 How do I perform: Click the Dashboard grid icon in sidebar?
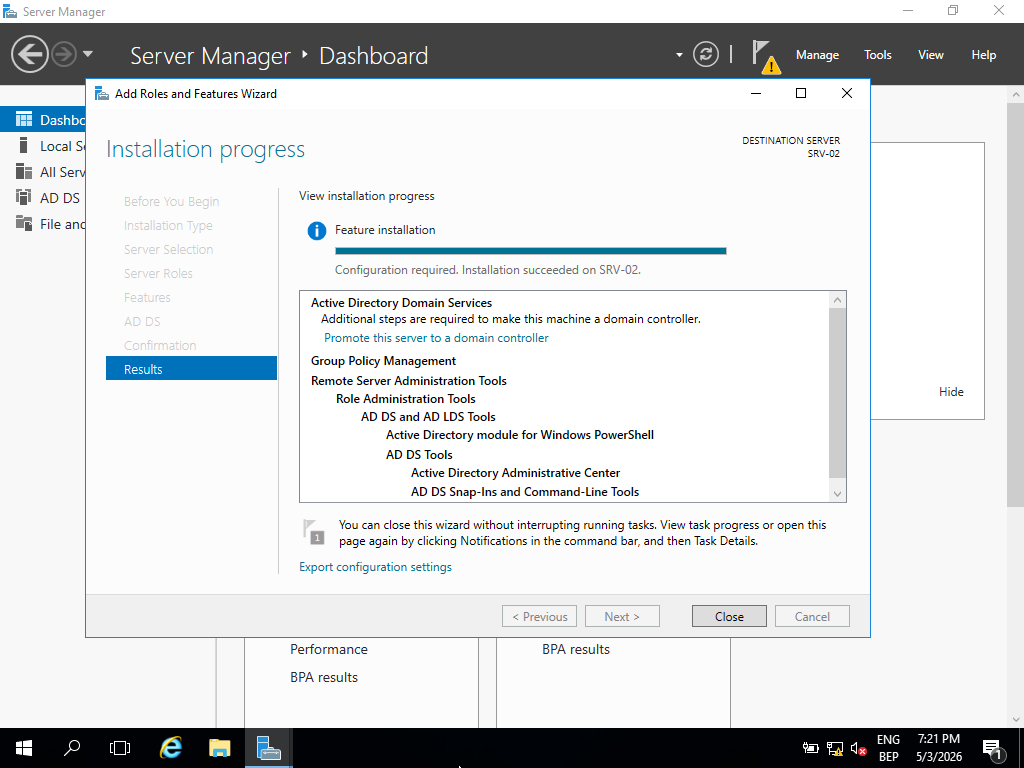(24, 119)
